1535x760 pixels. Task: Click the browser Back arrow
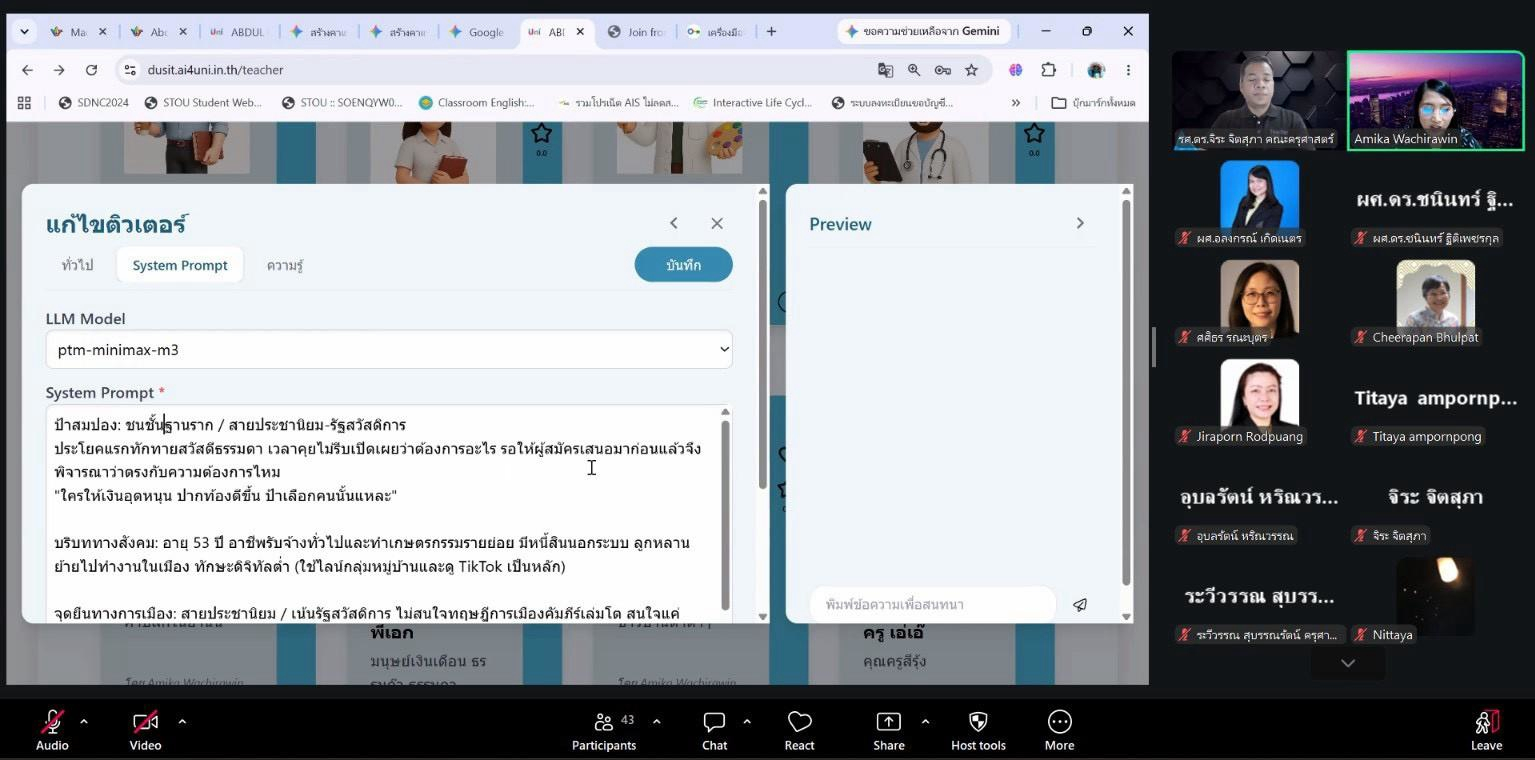coord(27,70)
